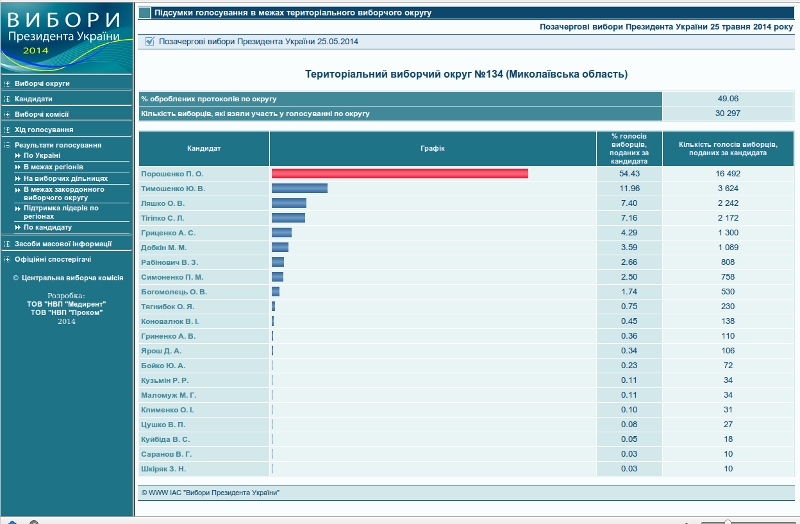Expand the Хід голосування menu section
Image resolution: width=800 pixels, height=524 pixels.
7,130
